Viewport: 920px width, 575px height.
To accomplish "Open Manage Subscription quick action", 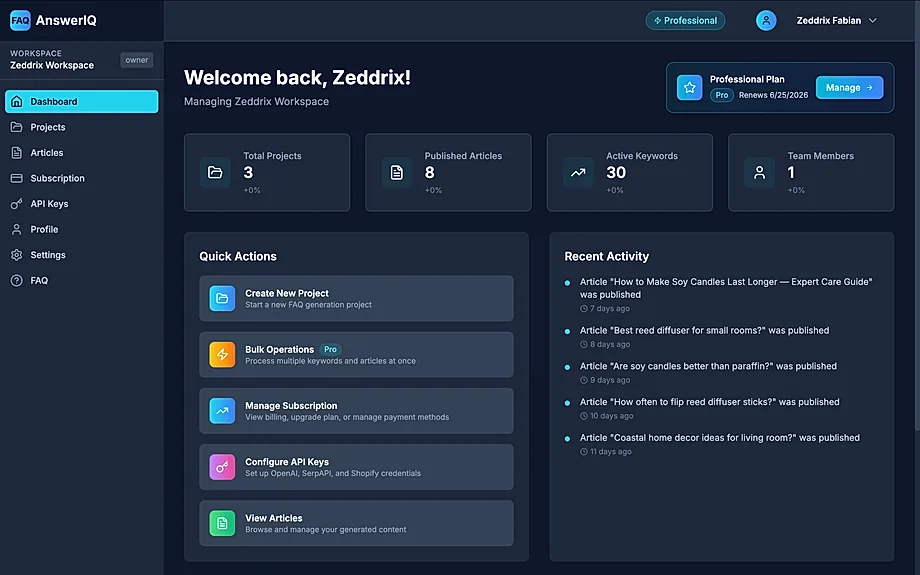I will coord(356,411).
